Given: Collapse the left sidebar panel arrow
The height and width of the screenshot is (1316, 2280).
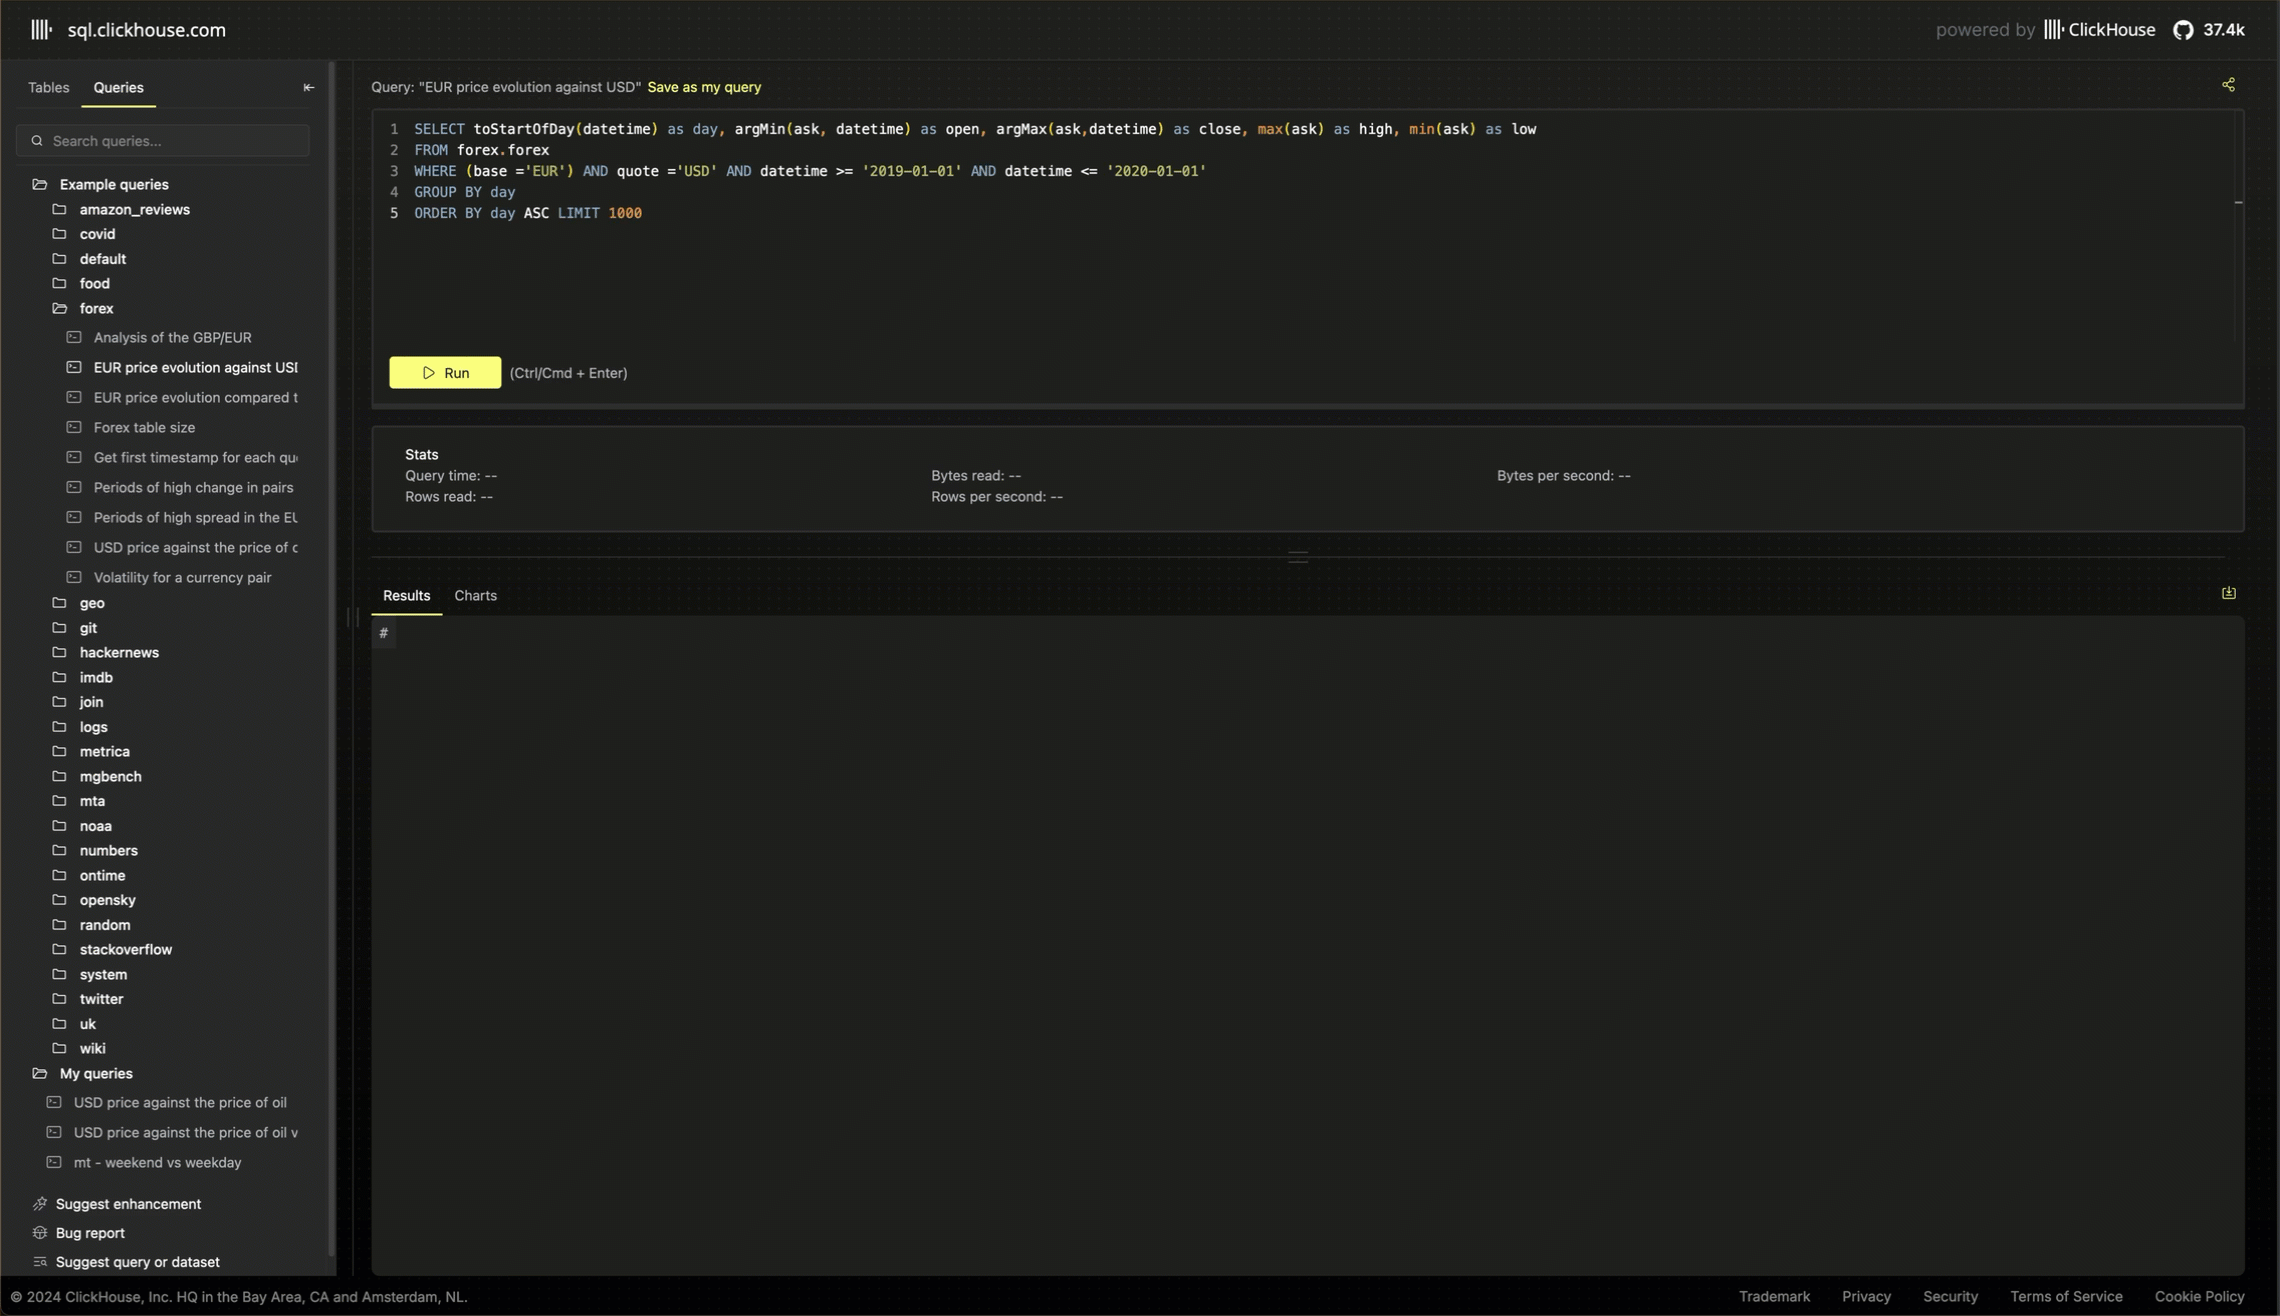Looking at the screenshot, I should point(308,88).
